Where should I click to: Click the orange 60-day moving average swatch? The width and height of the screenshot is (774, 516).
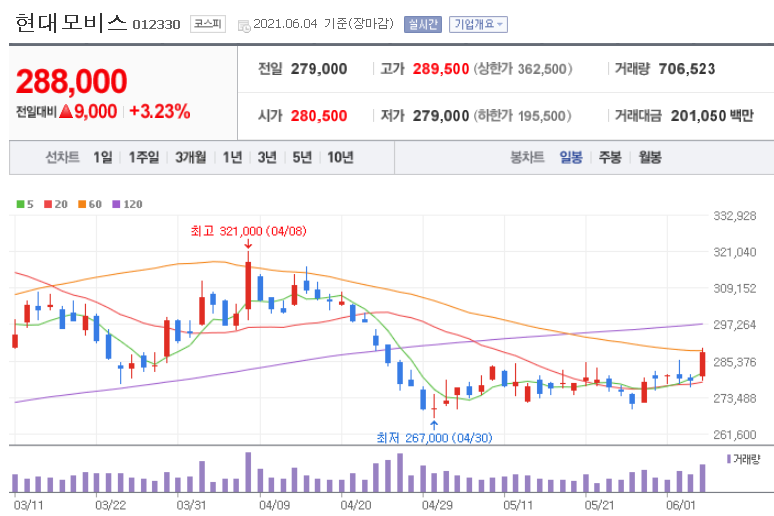(82, 204)
